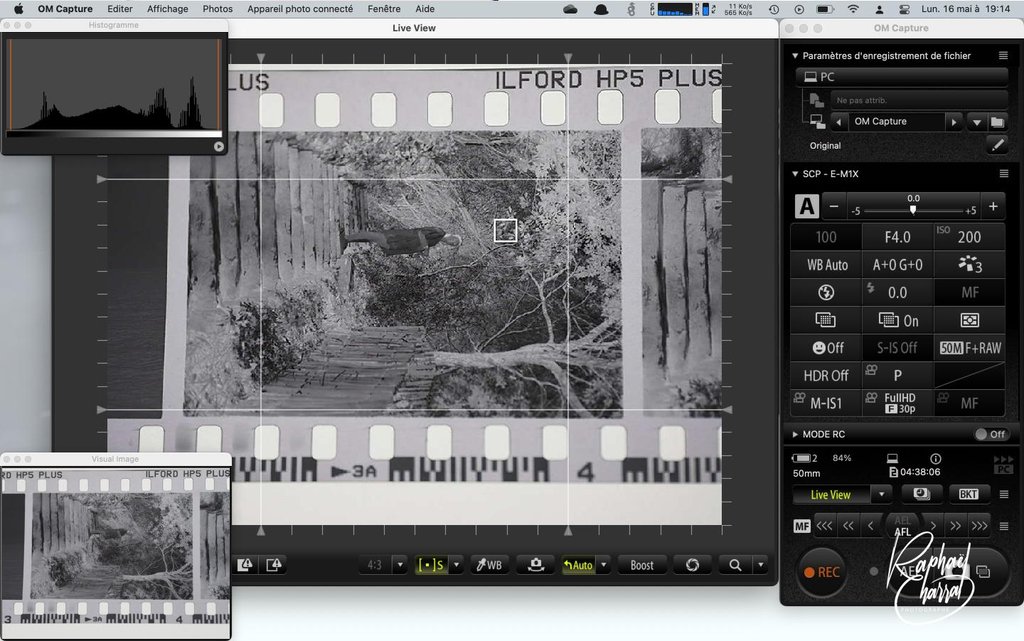The width and height of the screenshot is (1024, 641).
Task: Open the Editer menu
Action: (120, 9)
